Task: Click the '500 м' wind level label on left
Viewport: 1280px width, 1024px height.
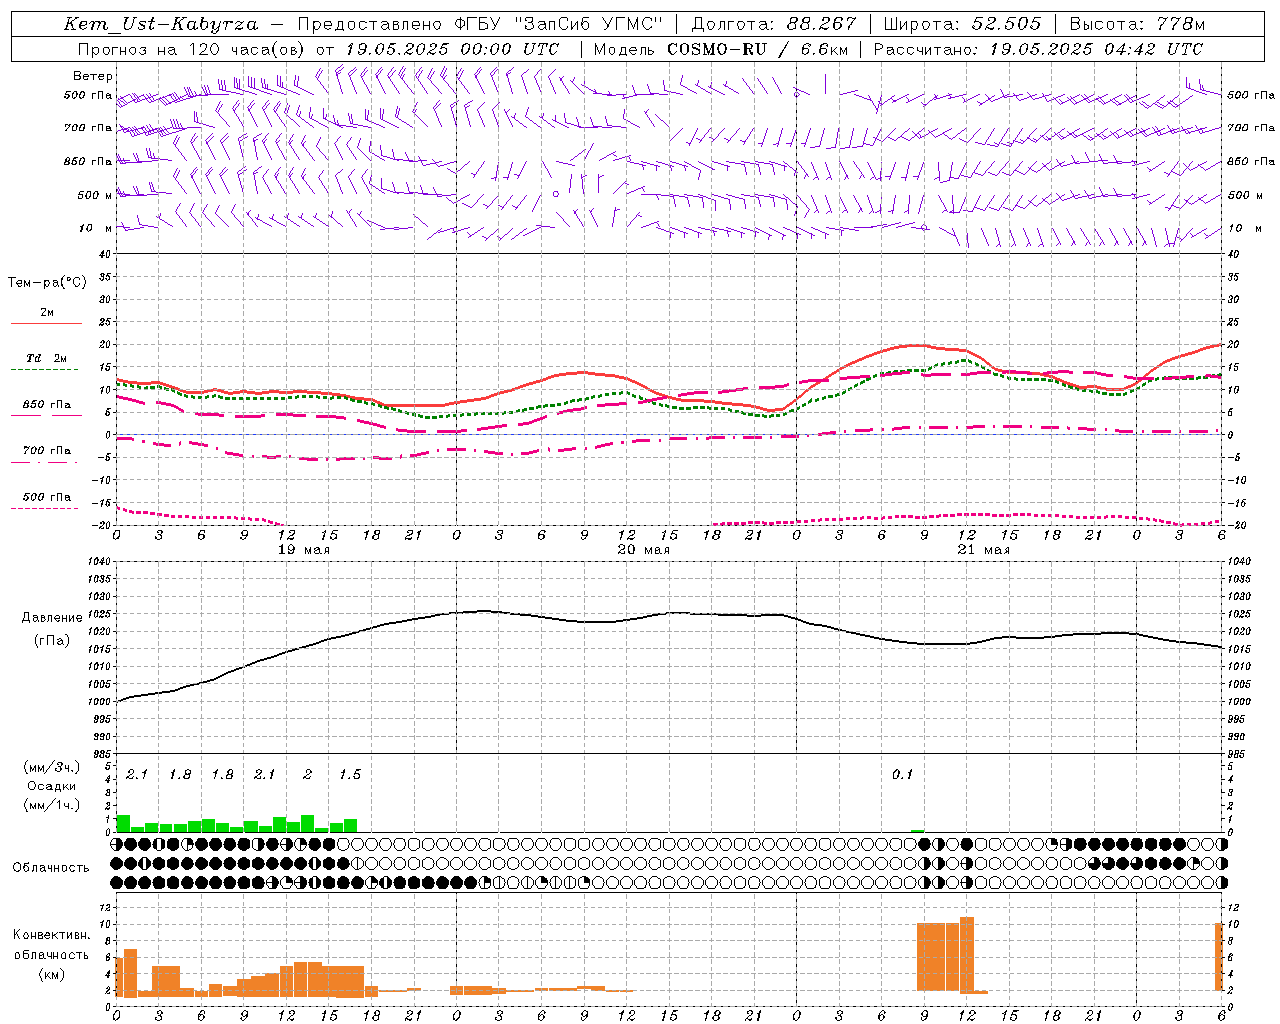Action: click(x=96, y=195)
